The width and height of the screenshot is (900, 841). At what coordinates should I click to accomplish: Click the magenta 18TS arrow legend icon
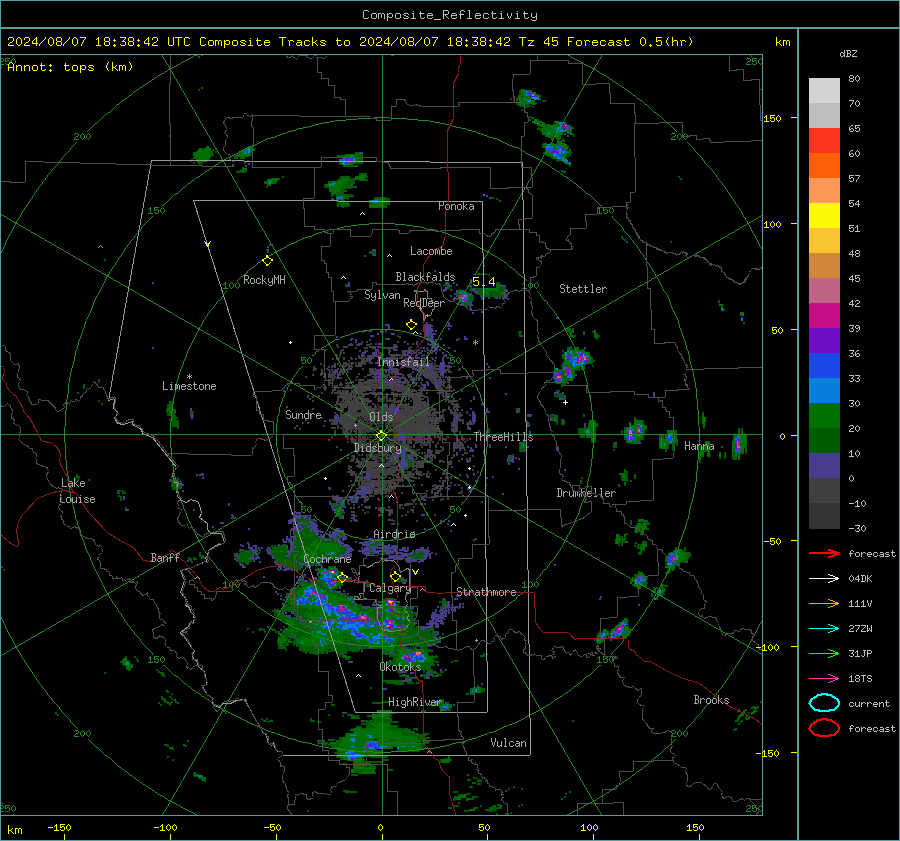point(824,679)
